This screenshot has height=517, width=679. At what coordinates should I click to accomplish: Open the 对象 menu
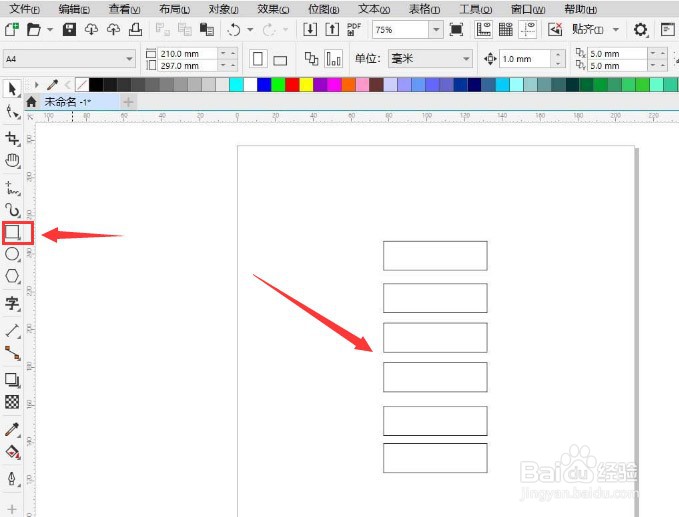click(224, 9)
